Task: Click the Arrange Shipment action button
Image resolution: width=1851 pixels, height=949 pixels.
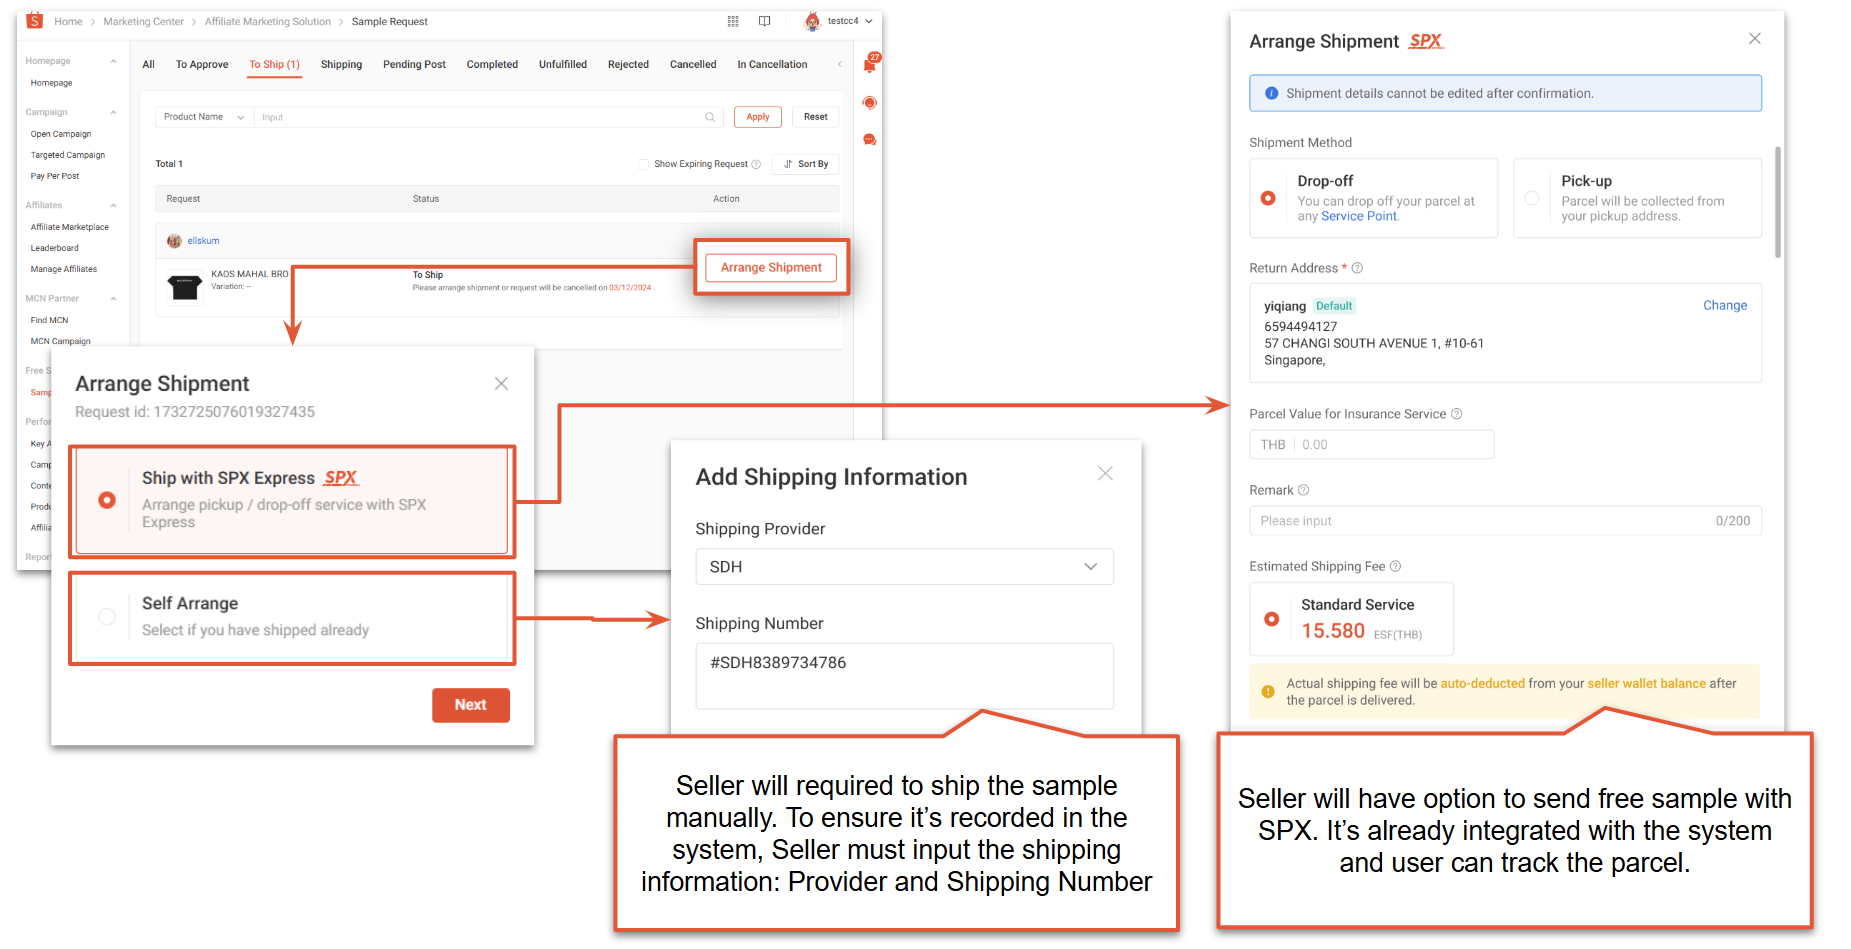Action: (770, 267)
